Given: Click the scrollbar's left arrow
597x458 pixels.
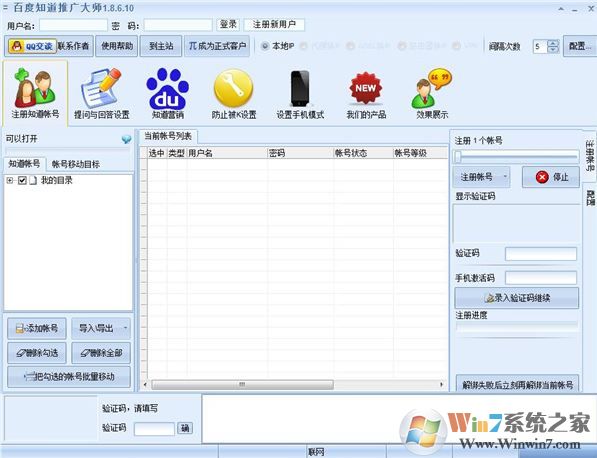Looking at the screenshot, I should (145, 385).
